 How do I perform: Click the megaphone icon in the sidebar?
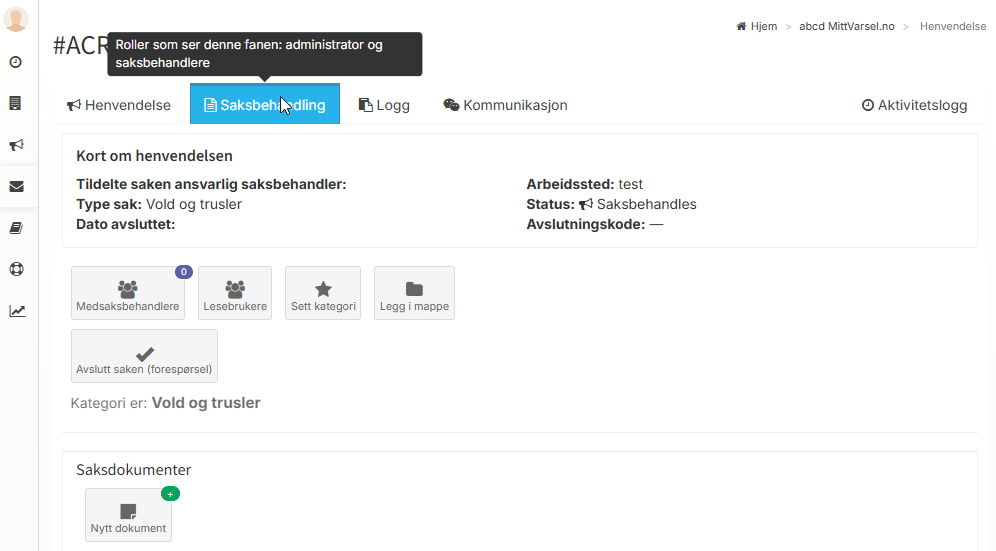coord(16,145)
